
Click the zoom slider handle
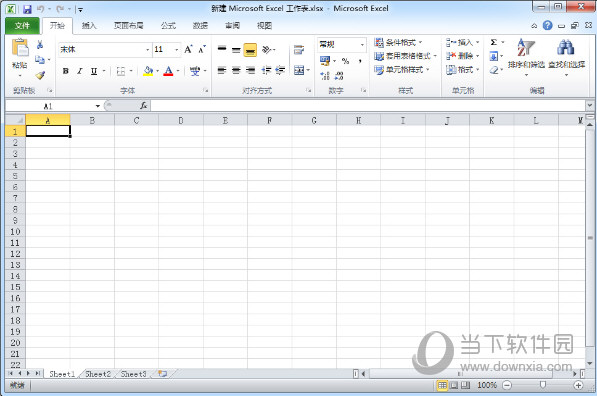click(x=543, y=385)
